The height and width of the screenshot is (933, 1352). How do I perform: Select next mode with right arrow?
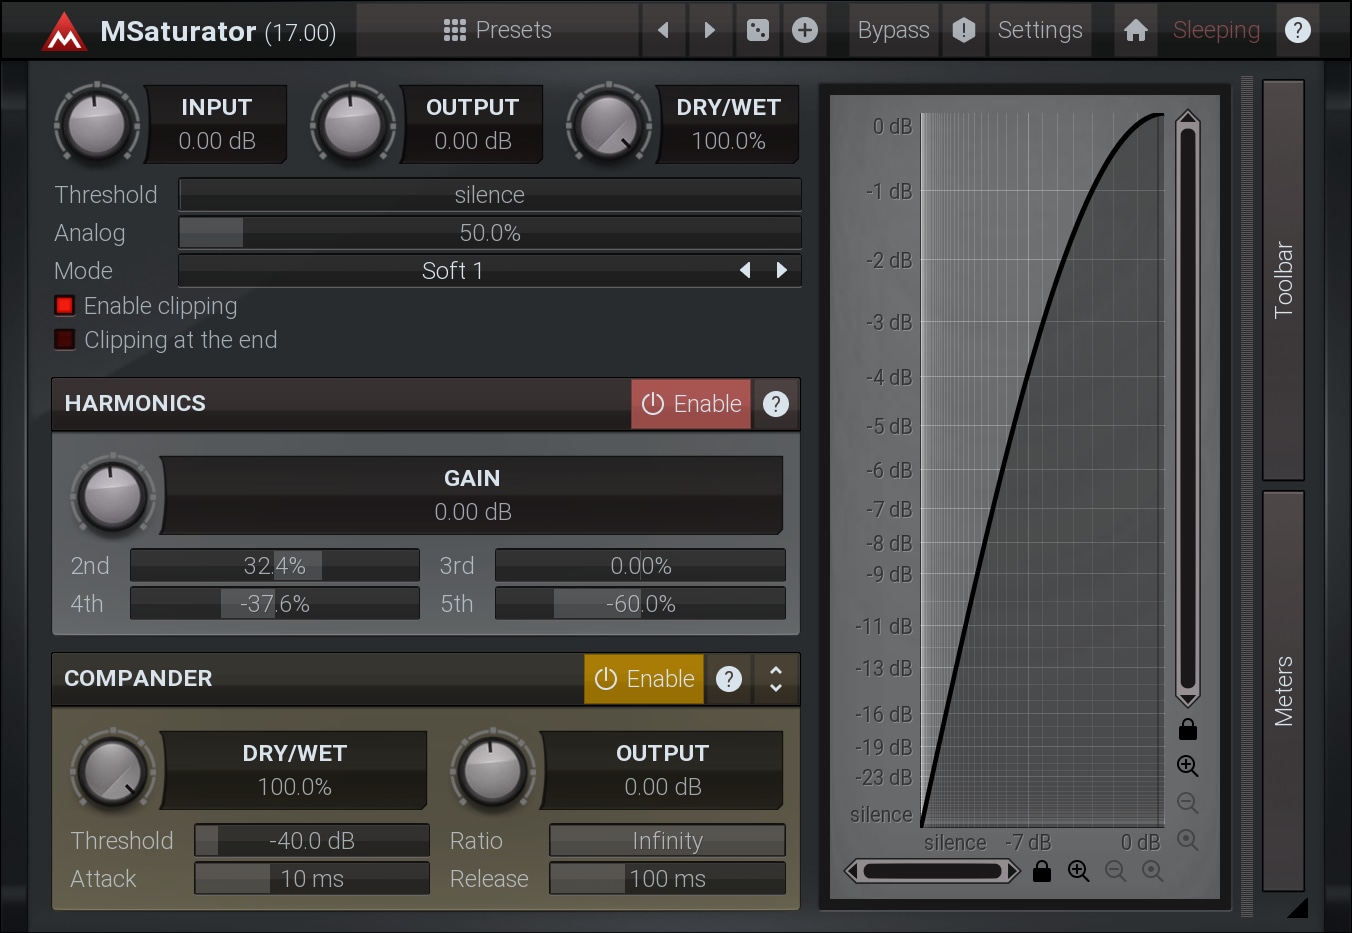(782, 271)
